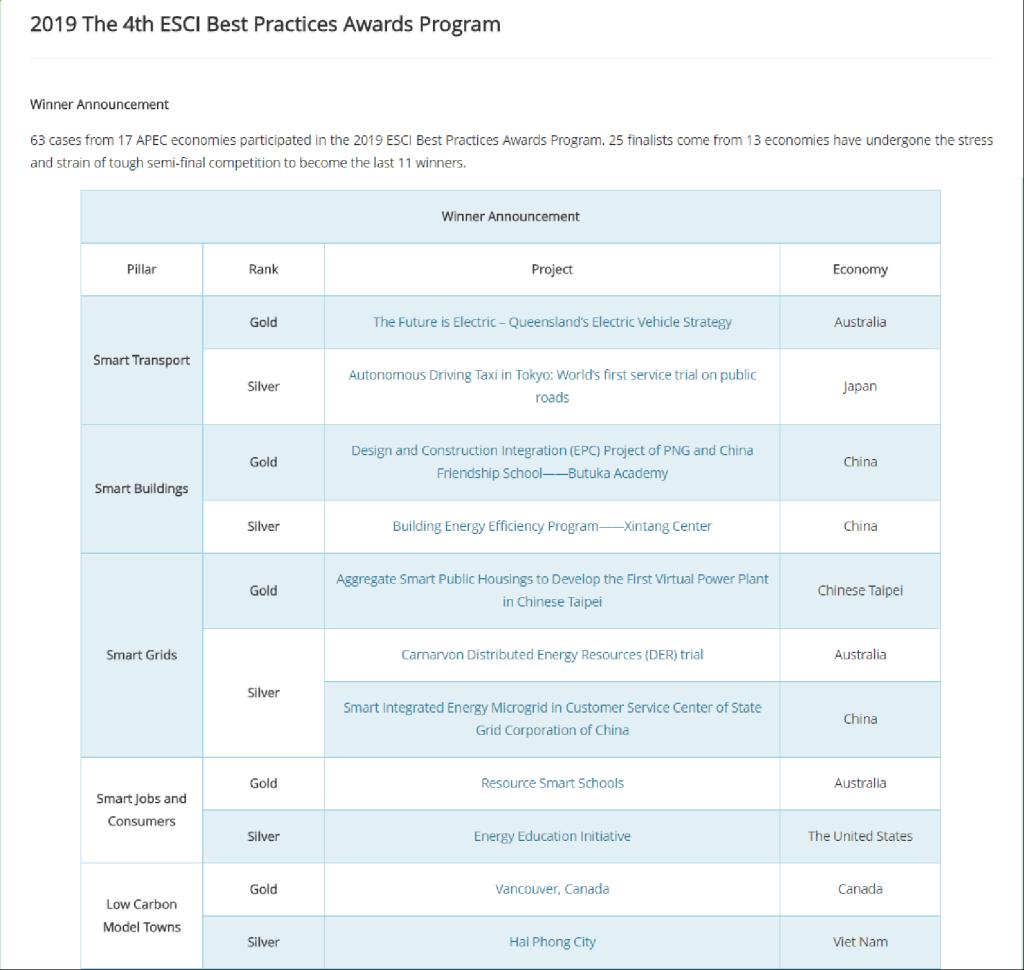The height and width of the screenshot is (970, 1024).
Task: Open the Energy Education Initiative link
Action: (552, 836)
